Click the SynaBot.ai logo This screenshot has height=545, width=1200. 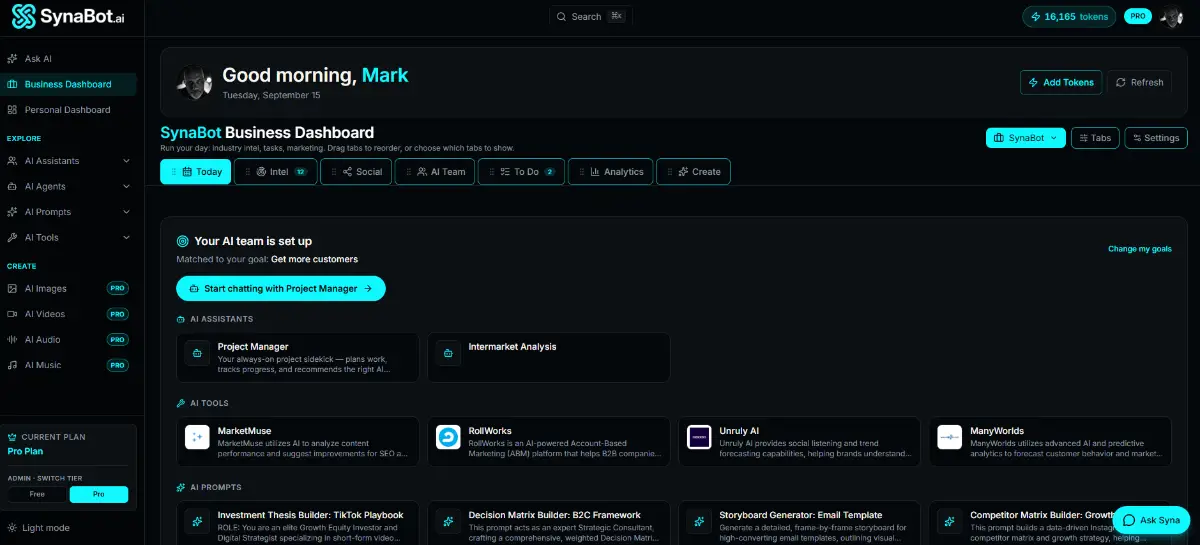[68, 17]
